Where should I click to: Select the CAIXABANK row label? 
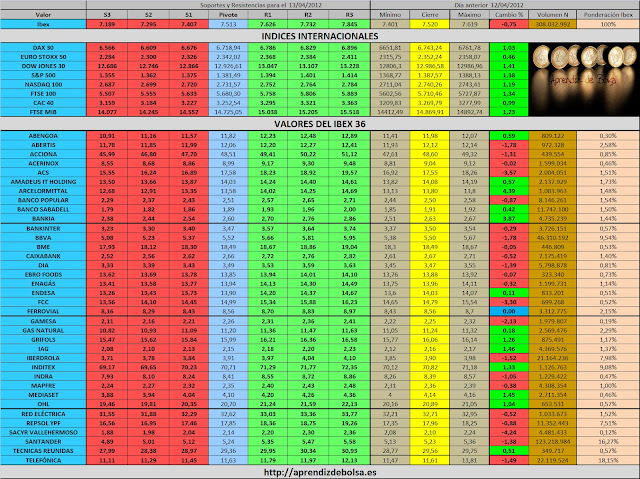pos(43,256)
